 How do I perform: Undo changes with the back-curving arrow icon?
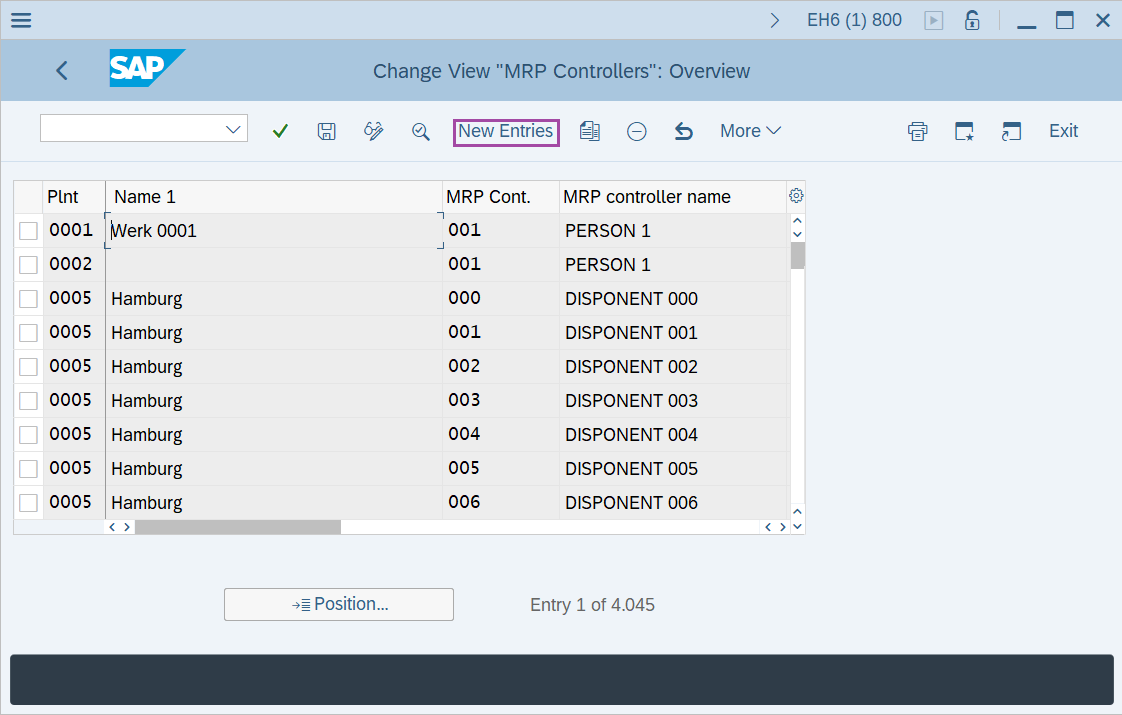pos(684,131)
